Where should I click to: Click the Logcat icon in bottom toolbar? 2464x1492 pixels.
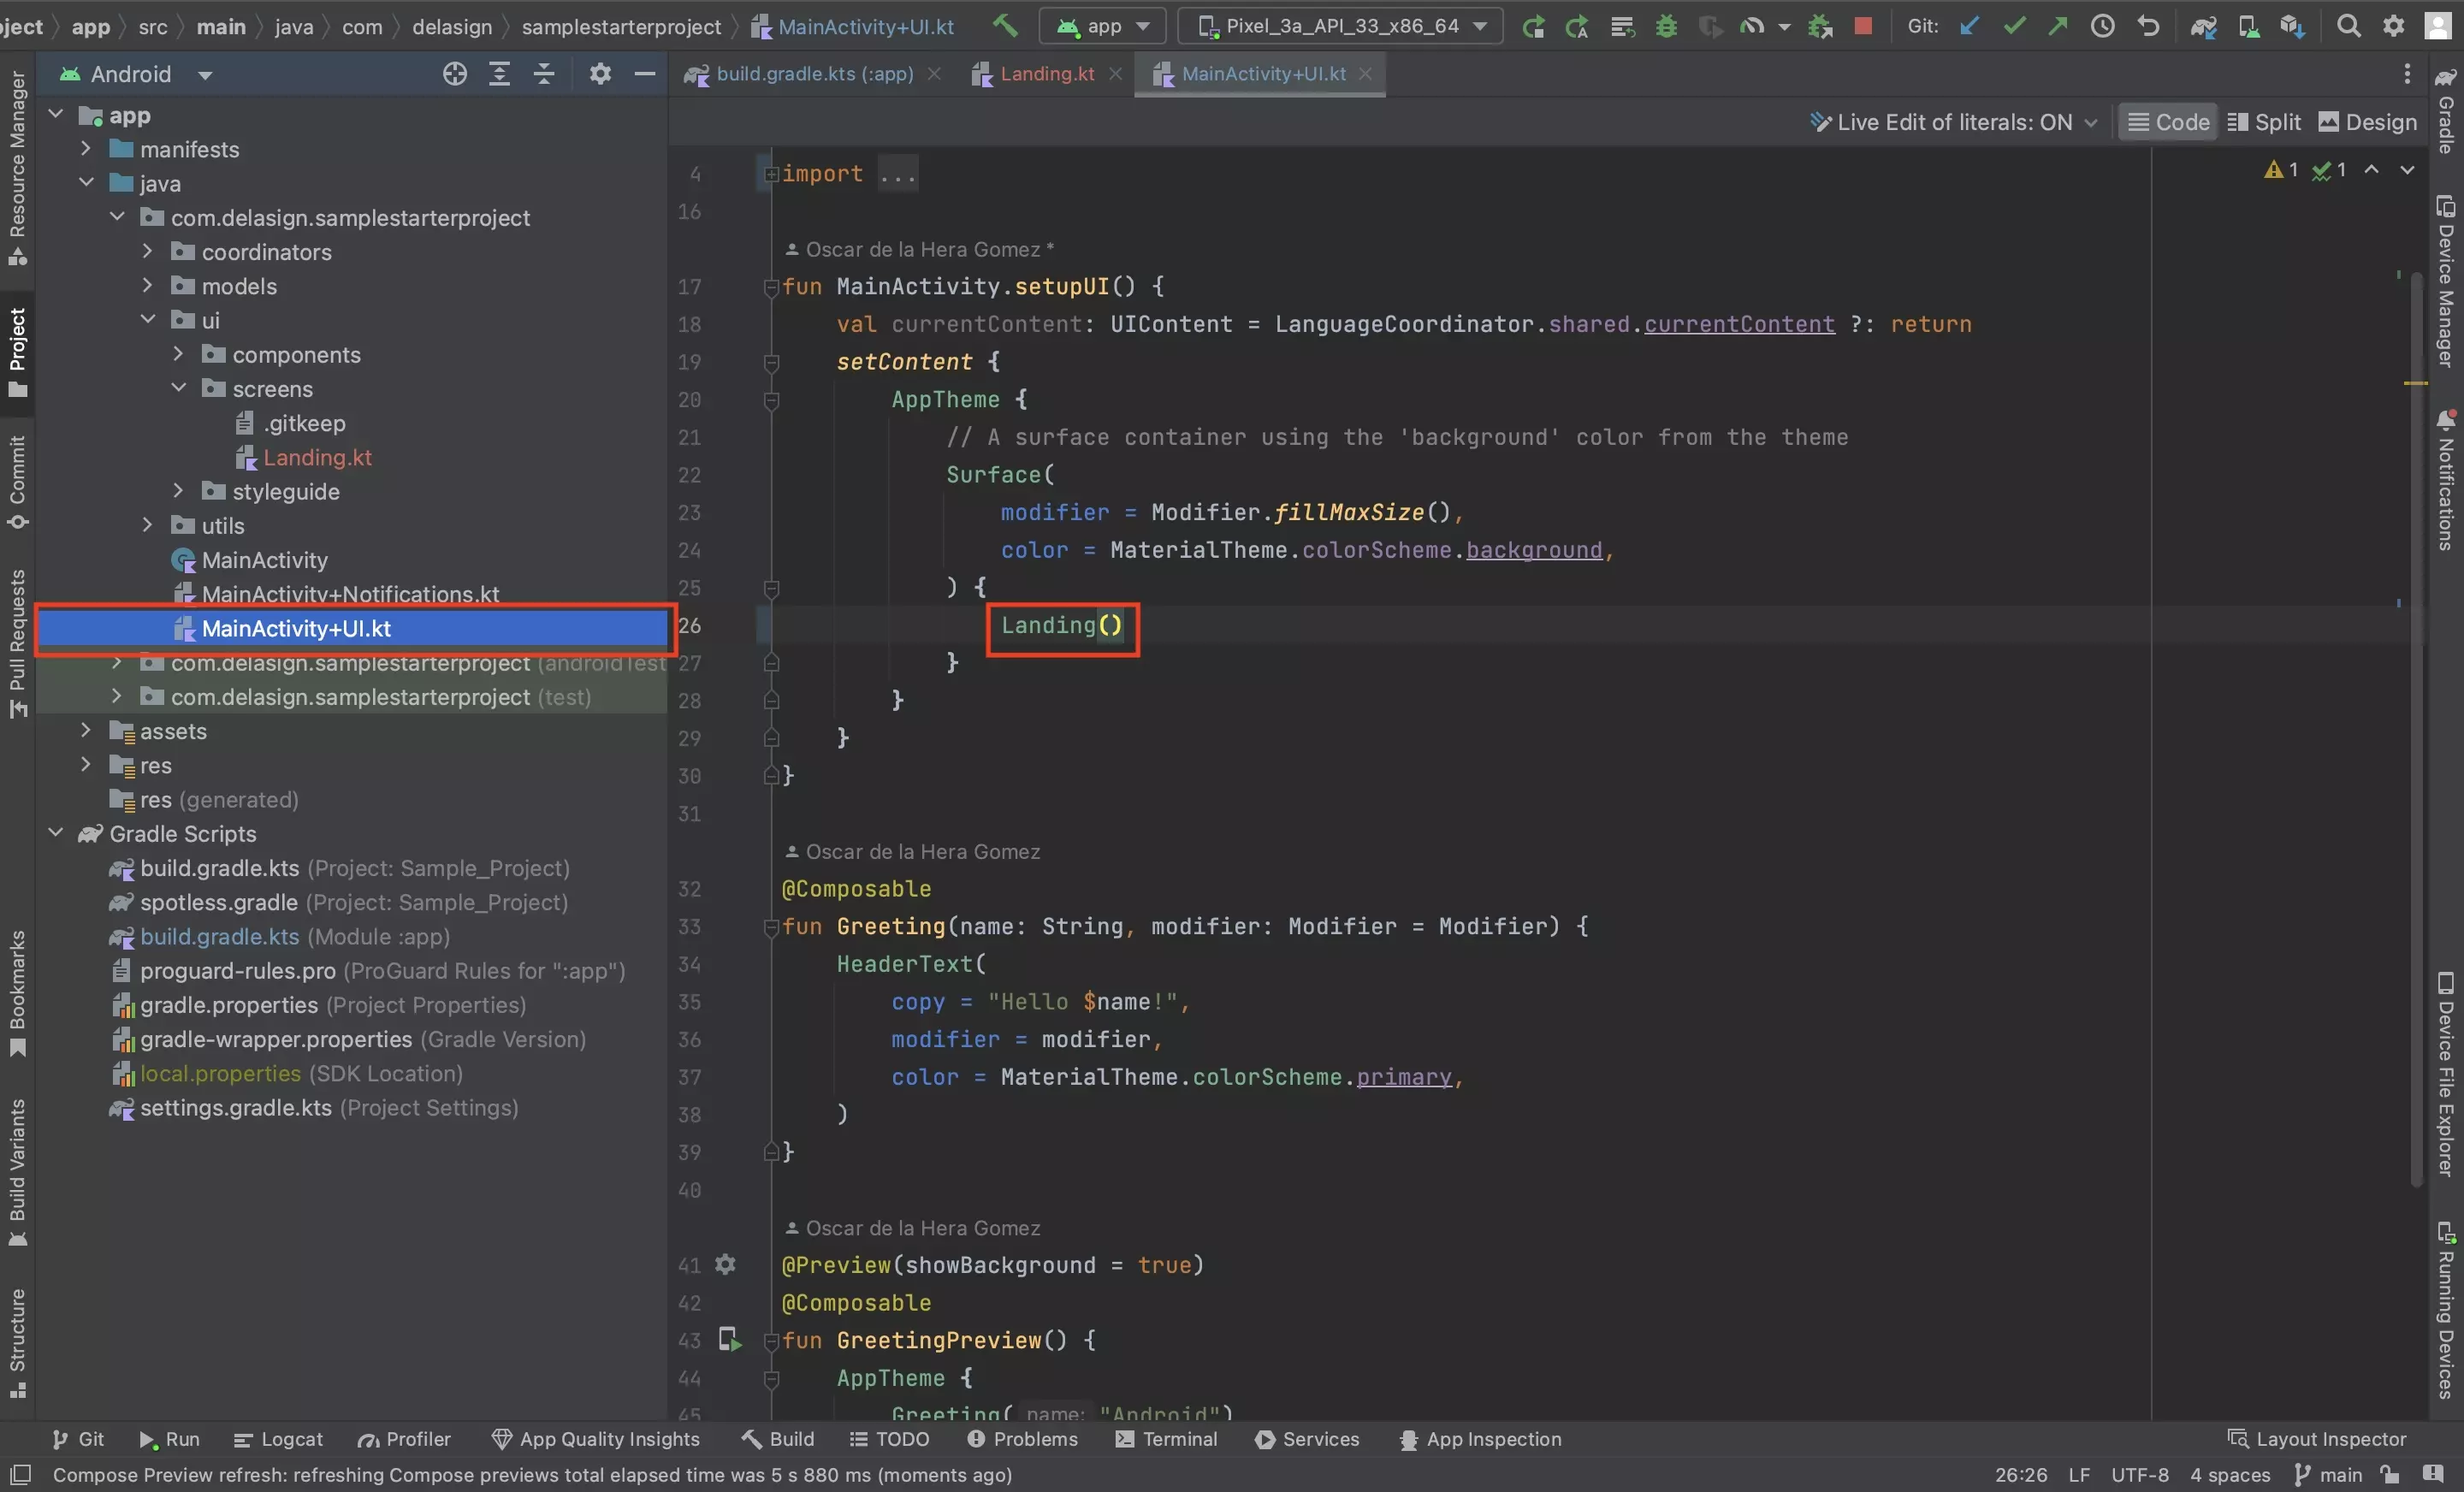[x=275, y=1439]
